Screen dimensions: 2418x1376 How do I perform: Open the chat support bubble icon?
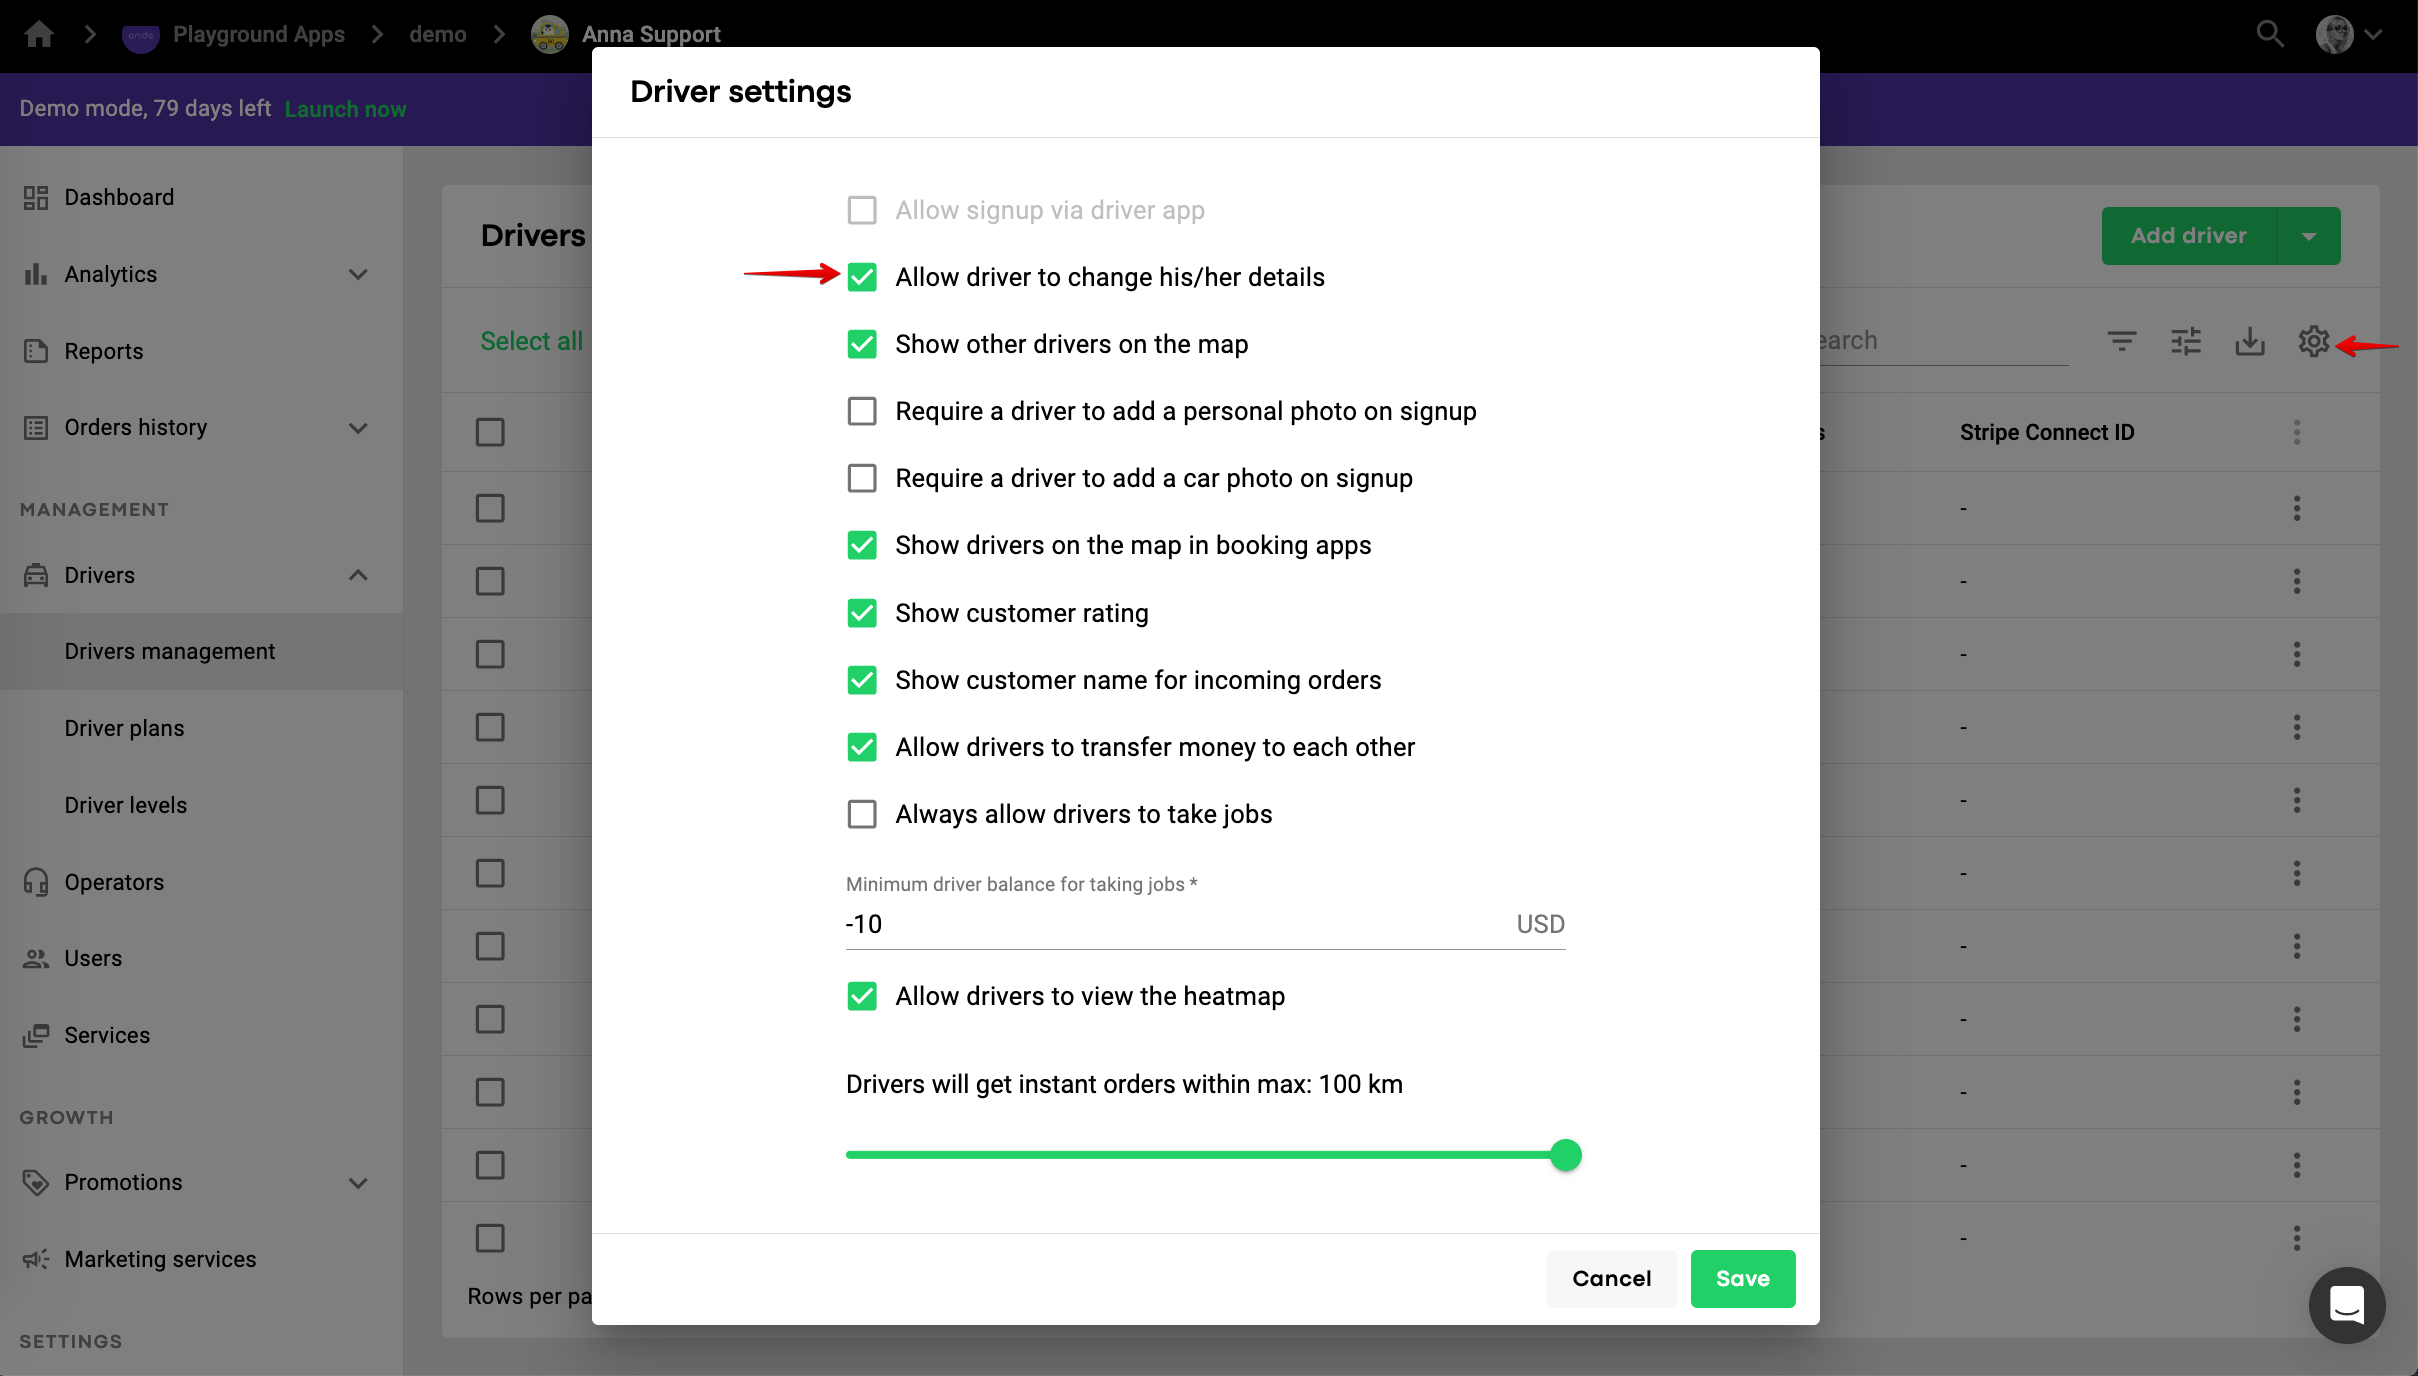coord(2346,1305)
